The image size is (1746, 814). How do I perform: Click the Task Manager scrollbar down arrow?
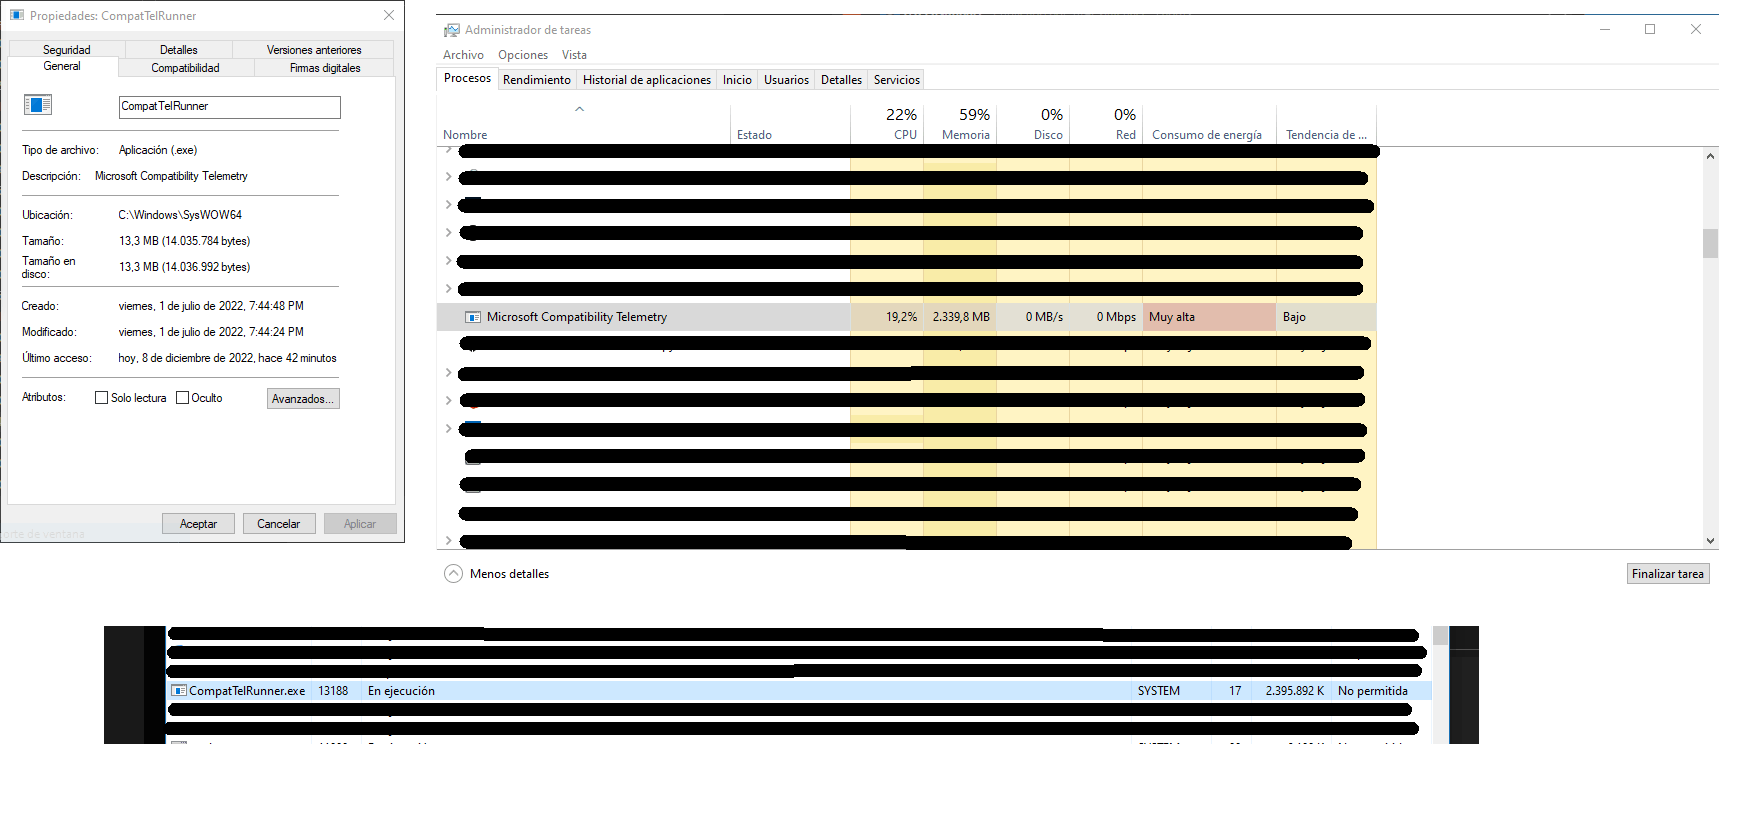click(x=1711, y=541)
